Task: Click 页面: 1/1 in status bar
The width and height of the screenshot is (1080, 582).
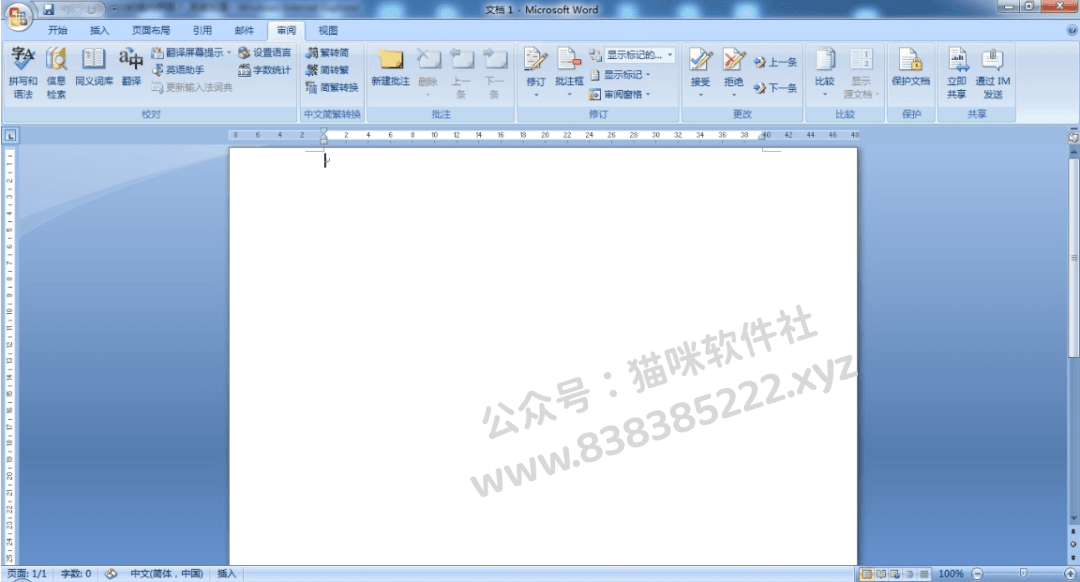Action: pyautogui.click(x=27, y=574)
